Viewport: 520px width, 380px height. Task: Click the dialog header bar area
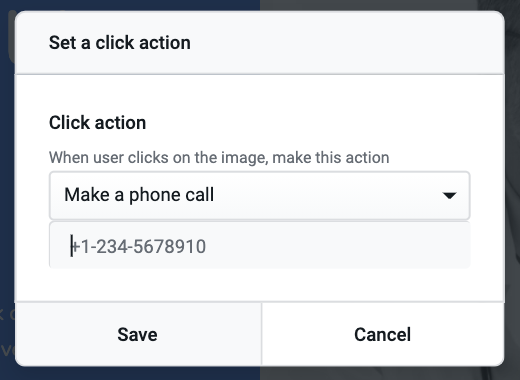(x=260, y=43)
